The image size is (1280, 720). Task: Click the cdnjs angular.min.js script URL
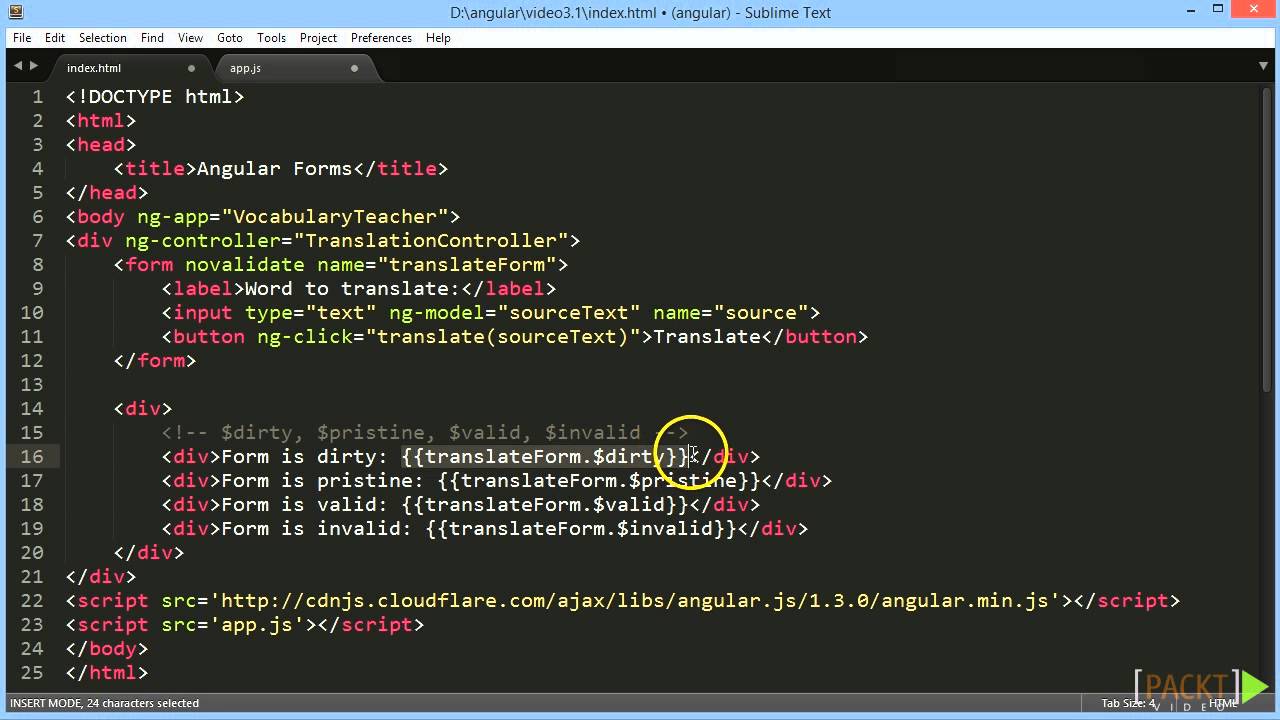(635, 601)
